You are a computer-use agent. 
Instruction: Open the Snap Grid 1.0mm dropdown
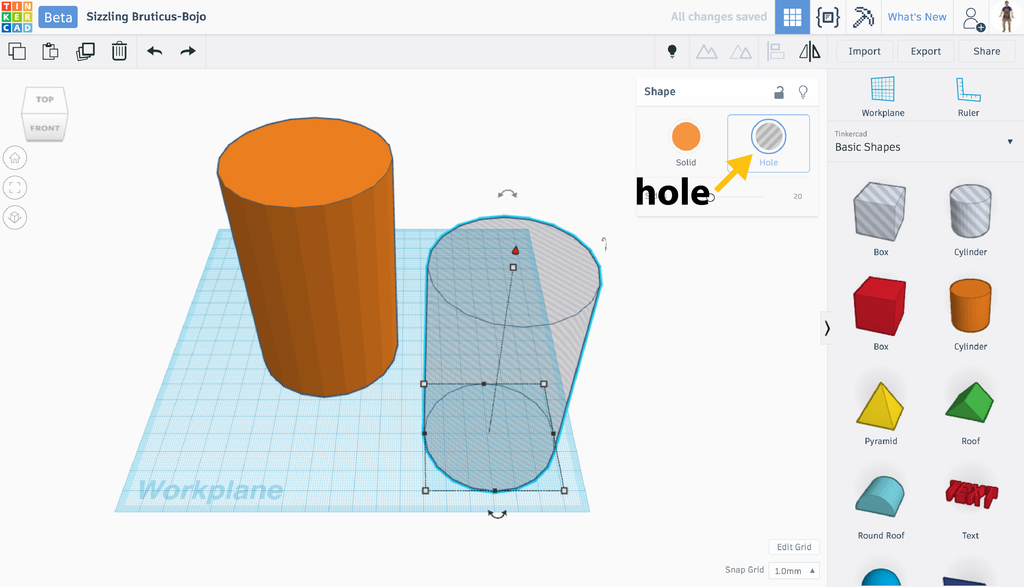pyautogui.click(x=793, y=571)
